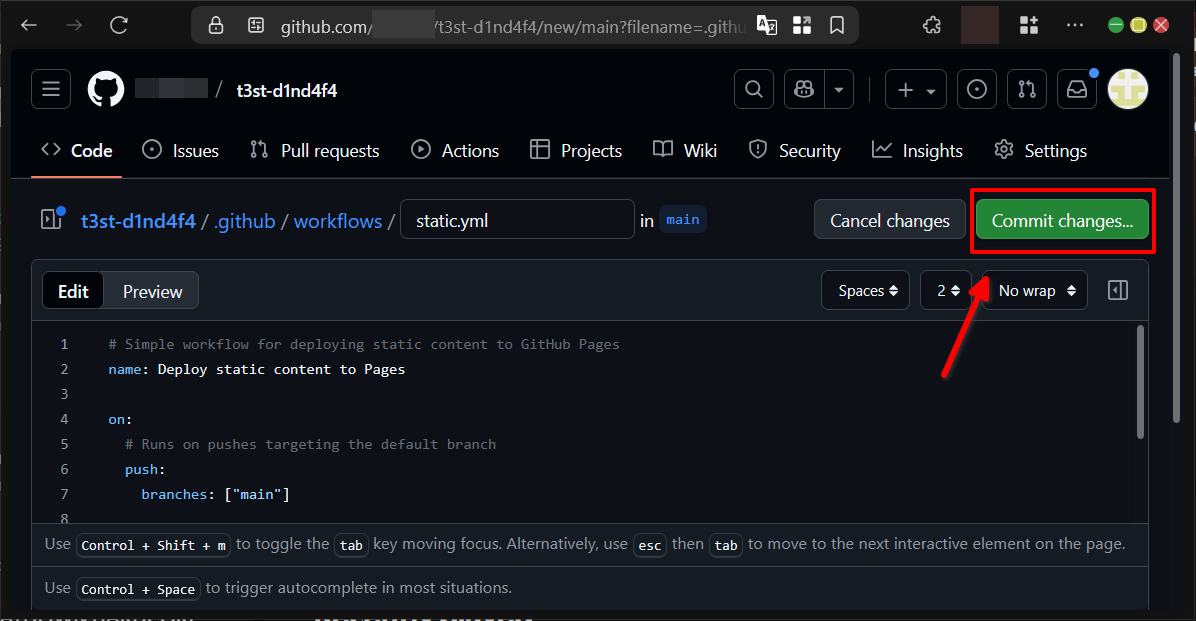Reload the page
This screenshot has height=621, width=1196.
tap(119, 25)
